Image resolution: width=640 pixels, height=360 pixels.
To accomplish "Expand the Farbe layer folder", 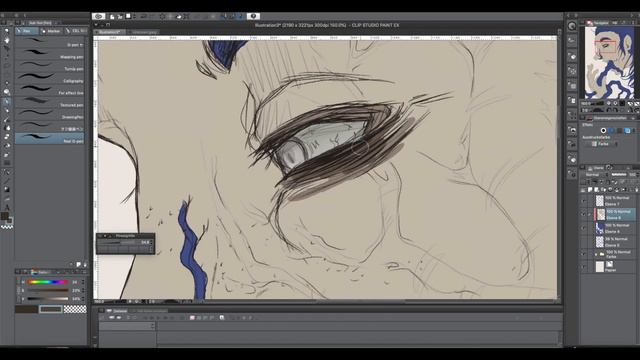I will [596, 254].
